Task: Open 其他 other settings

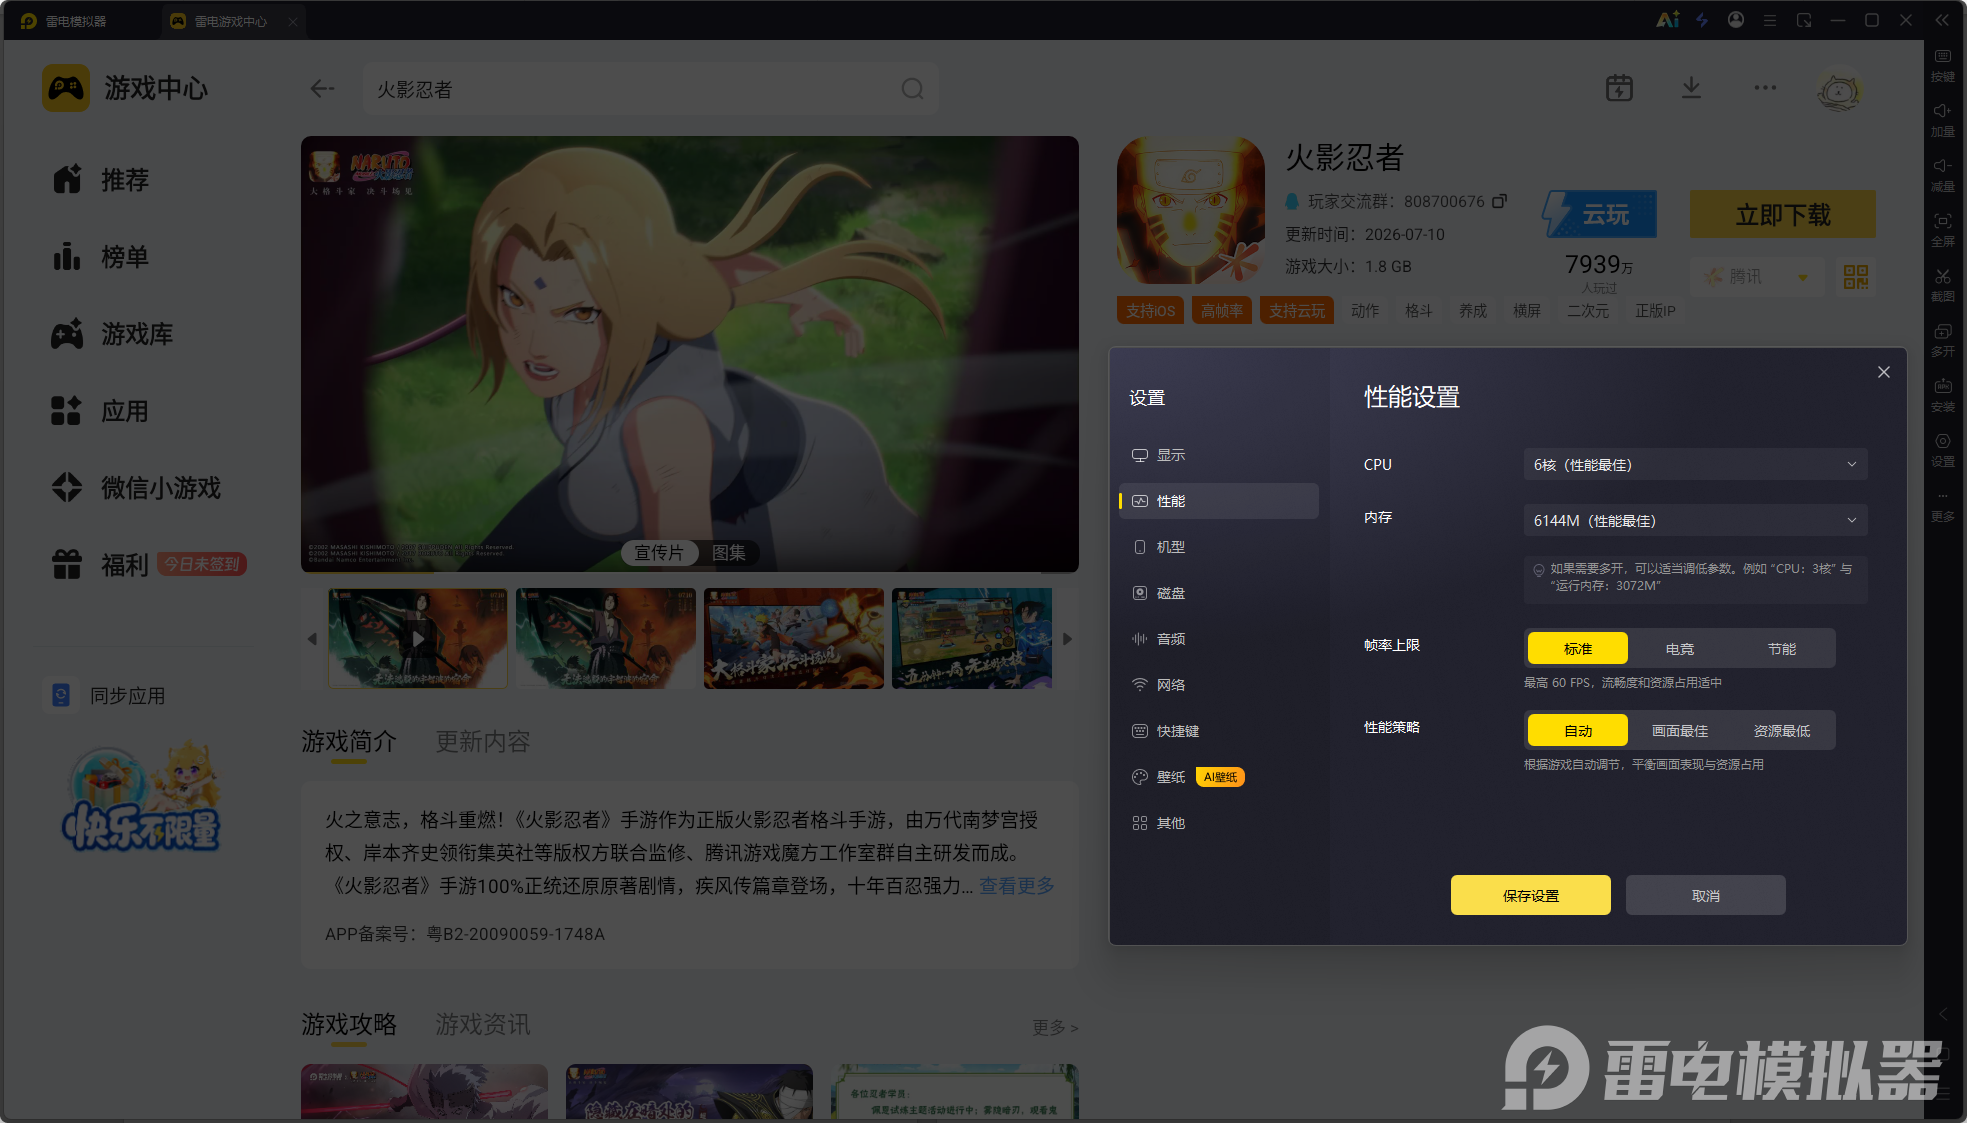Action: click(1219, 823)
